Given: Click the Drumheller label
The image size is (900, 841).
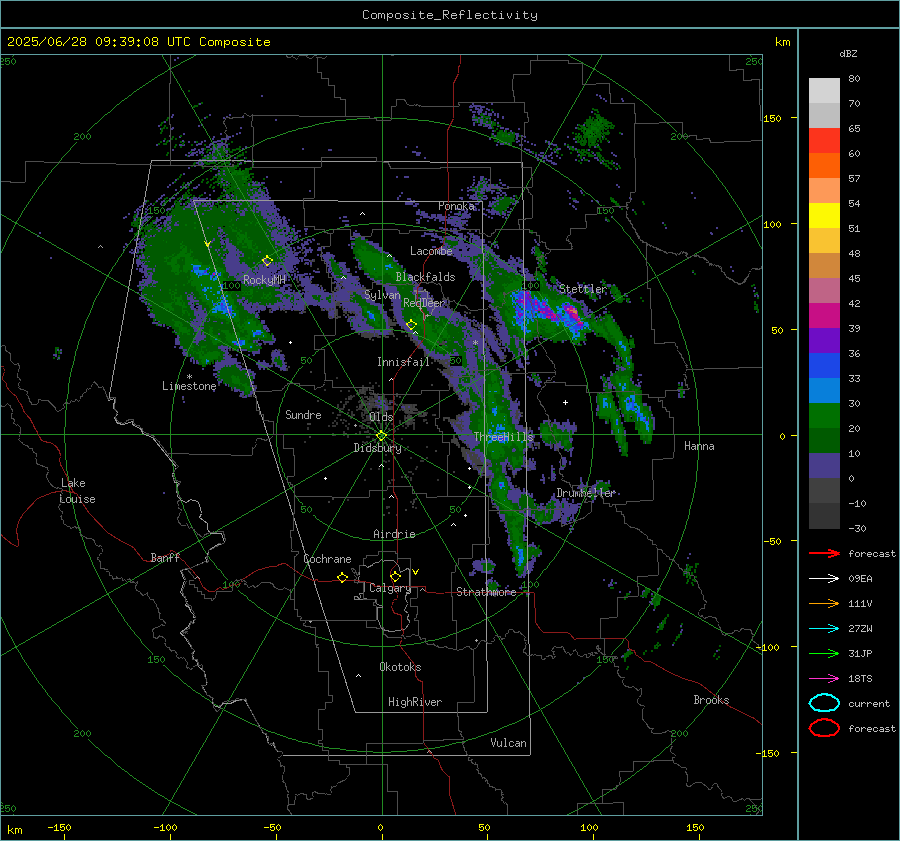Looking at the screenshot, I should pyautogui.click(x=585, y=493).
